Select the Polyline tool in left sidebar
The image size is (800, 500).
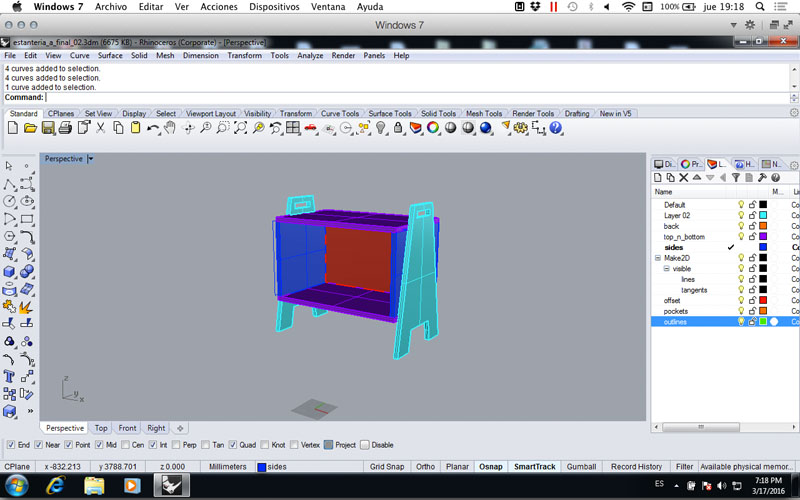(x=9, y=184)
